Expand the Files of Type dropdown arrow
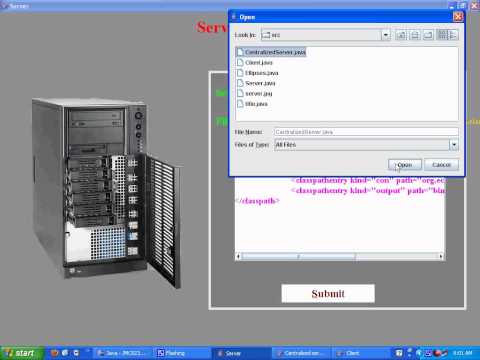Image resolution: width=480 pixels, height=360 pixels. pos(454,145)
